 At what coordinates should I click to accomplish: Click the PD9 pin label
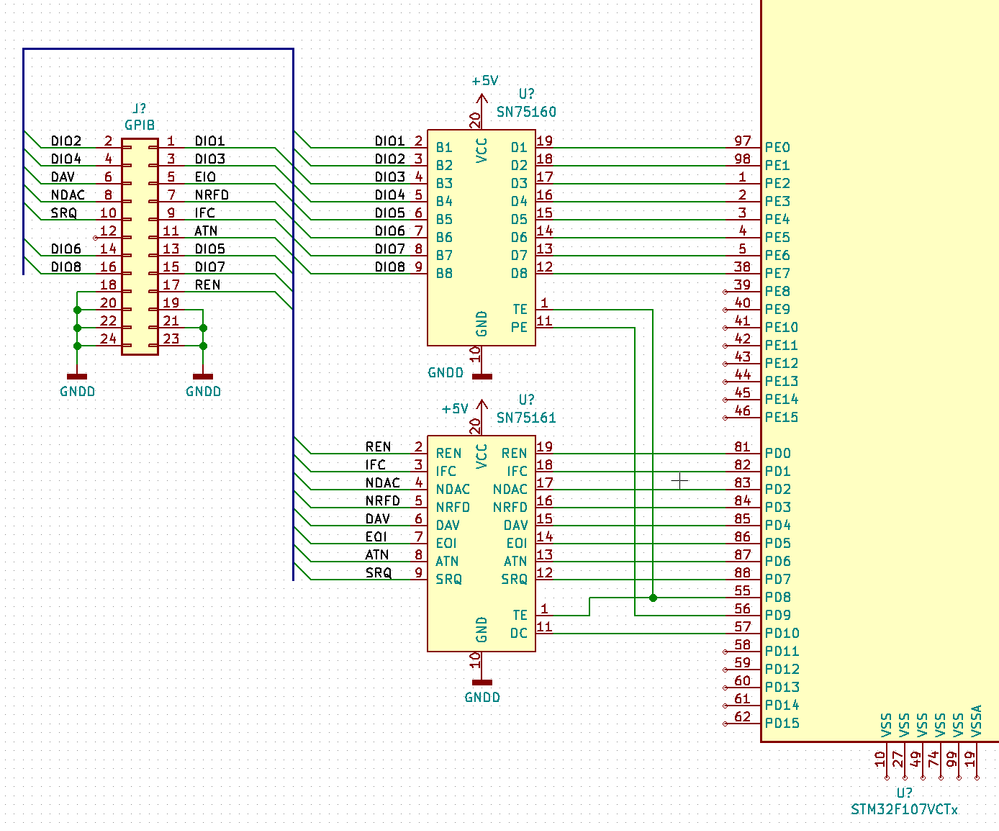pyautogui.click(x=778, y=615)
